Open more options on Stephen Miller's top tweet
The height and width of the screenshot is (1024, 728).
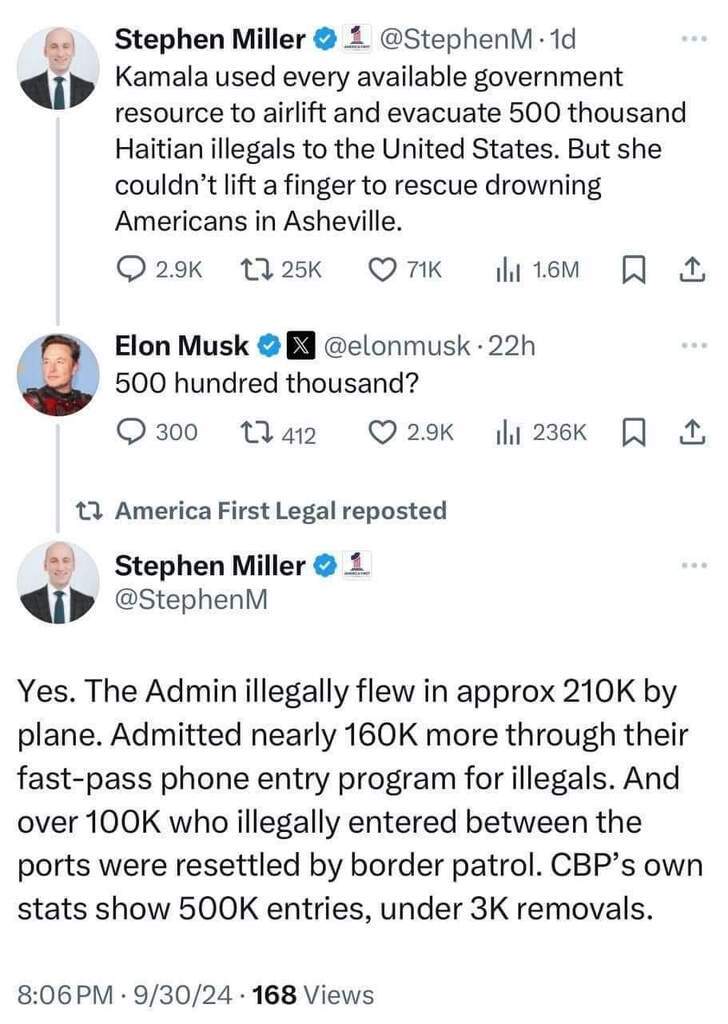(x=693, y=39)
